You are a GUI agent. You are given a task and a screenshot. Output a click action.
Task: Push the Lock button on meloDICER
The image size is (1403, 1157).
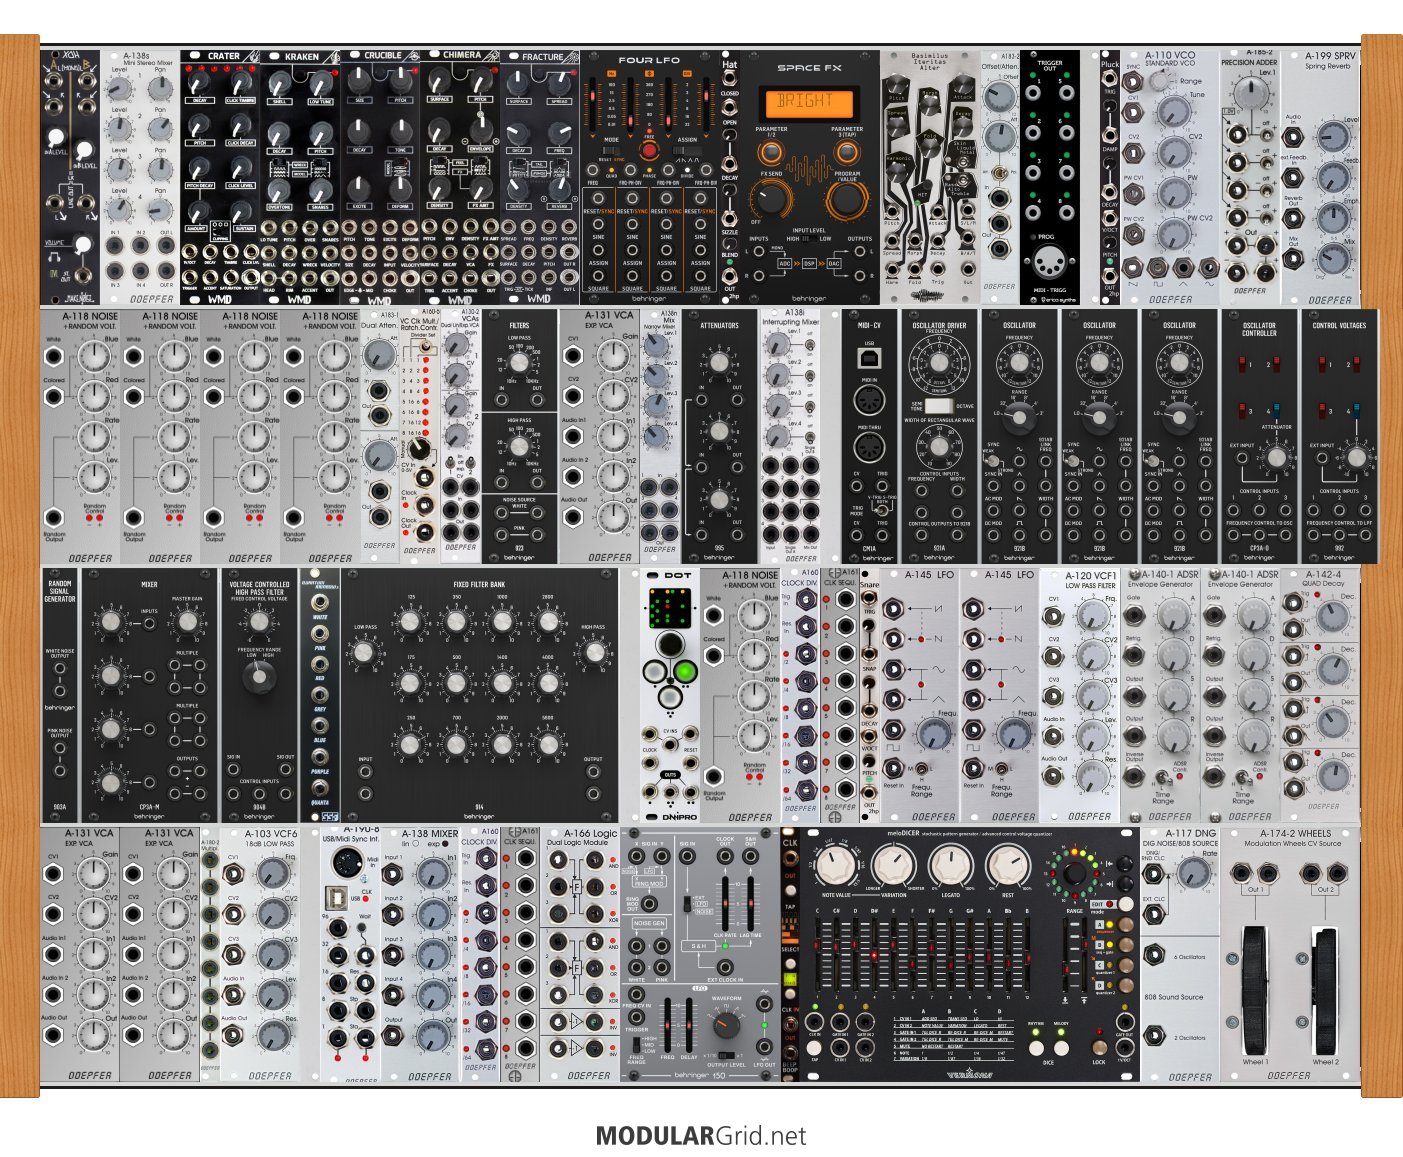click(x=1099, y=1047)
